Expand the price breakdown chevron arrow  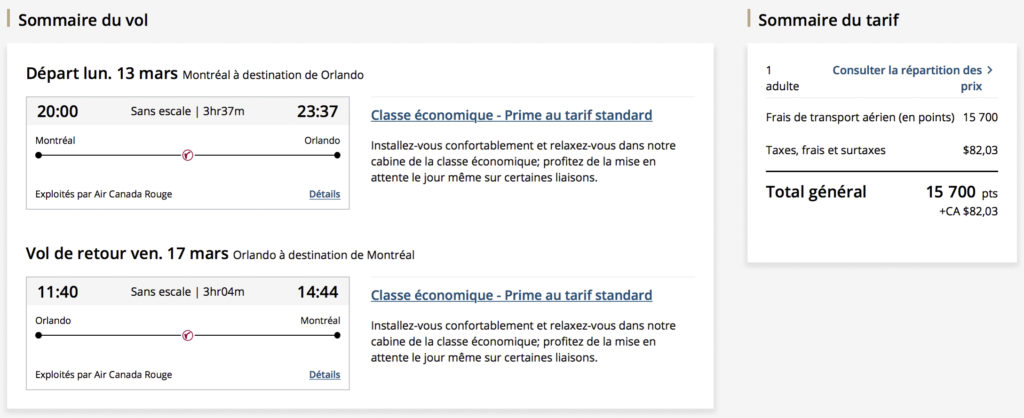(990, 70)
